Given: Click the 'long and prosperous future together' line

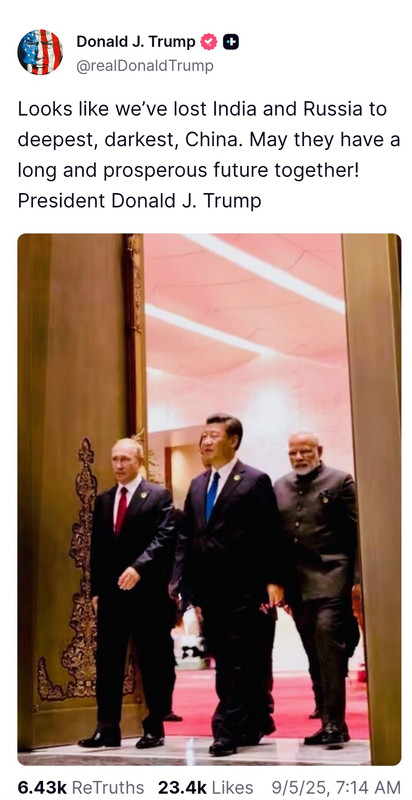Looking at the screenshot, I should pos(188,170).
